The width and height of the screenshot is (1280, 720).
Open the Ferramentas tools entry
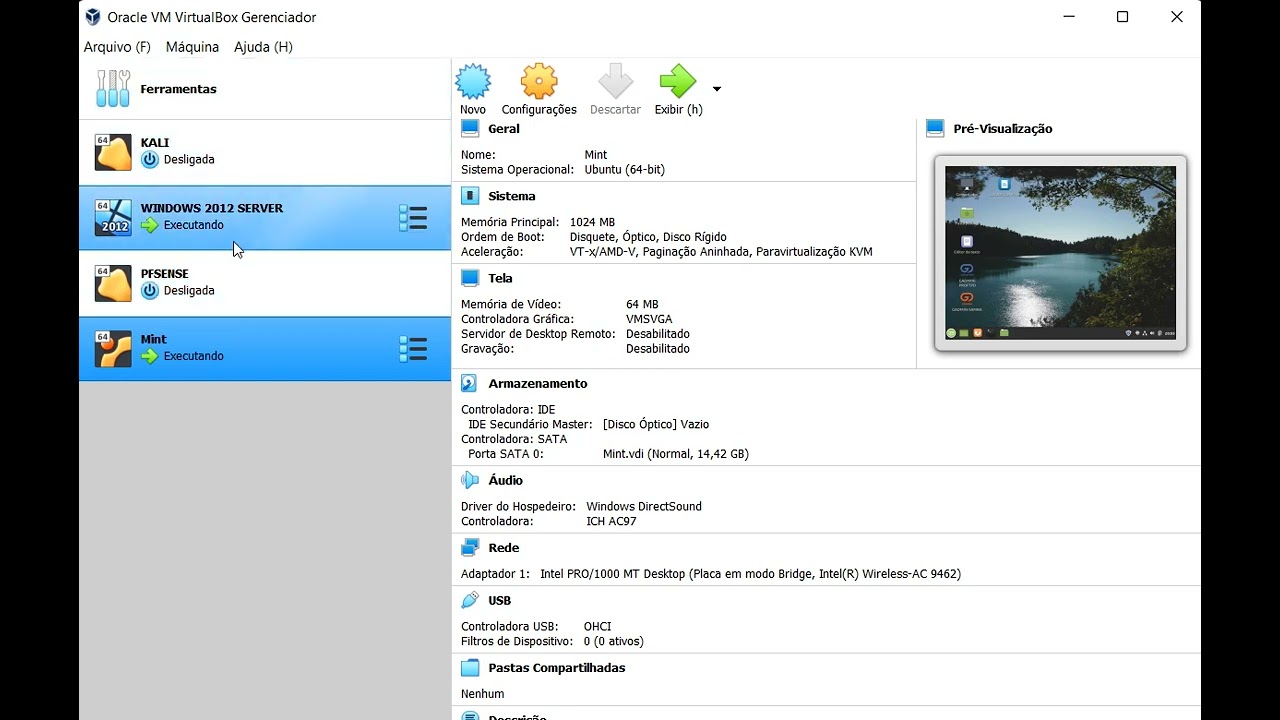(x=265, y=89)
